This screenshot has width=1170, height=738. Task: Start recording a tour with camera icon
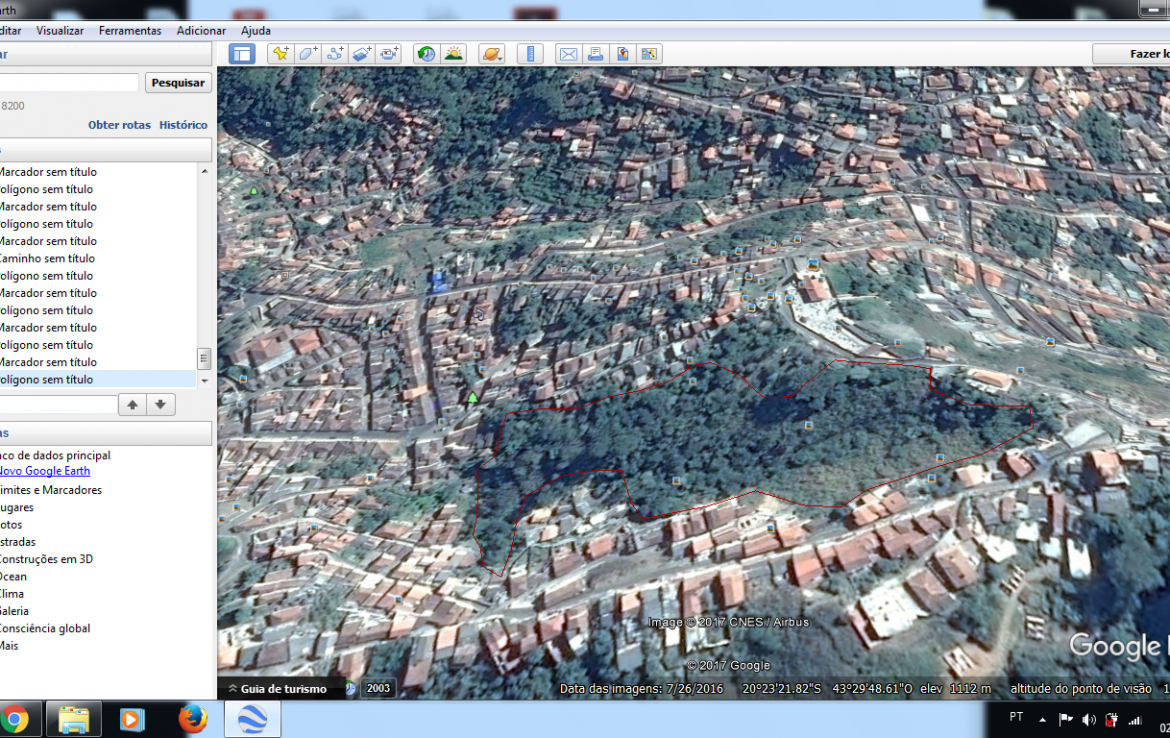pyautogui.click(x=389, y=54)
